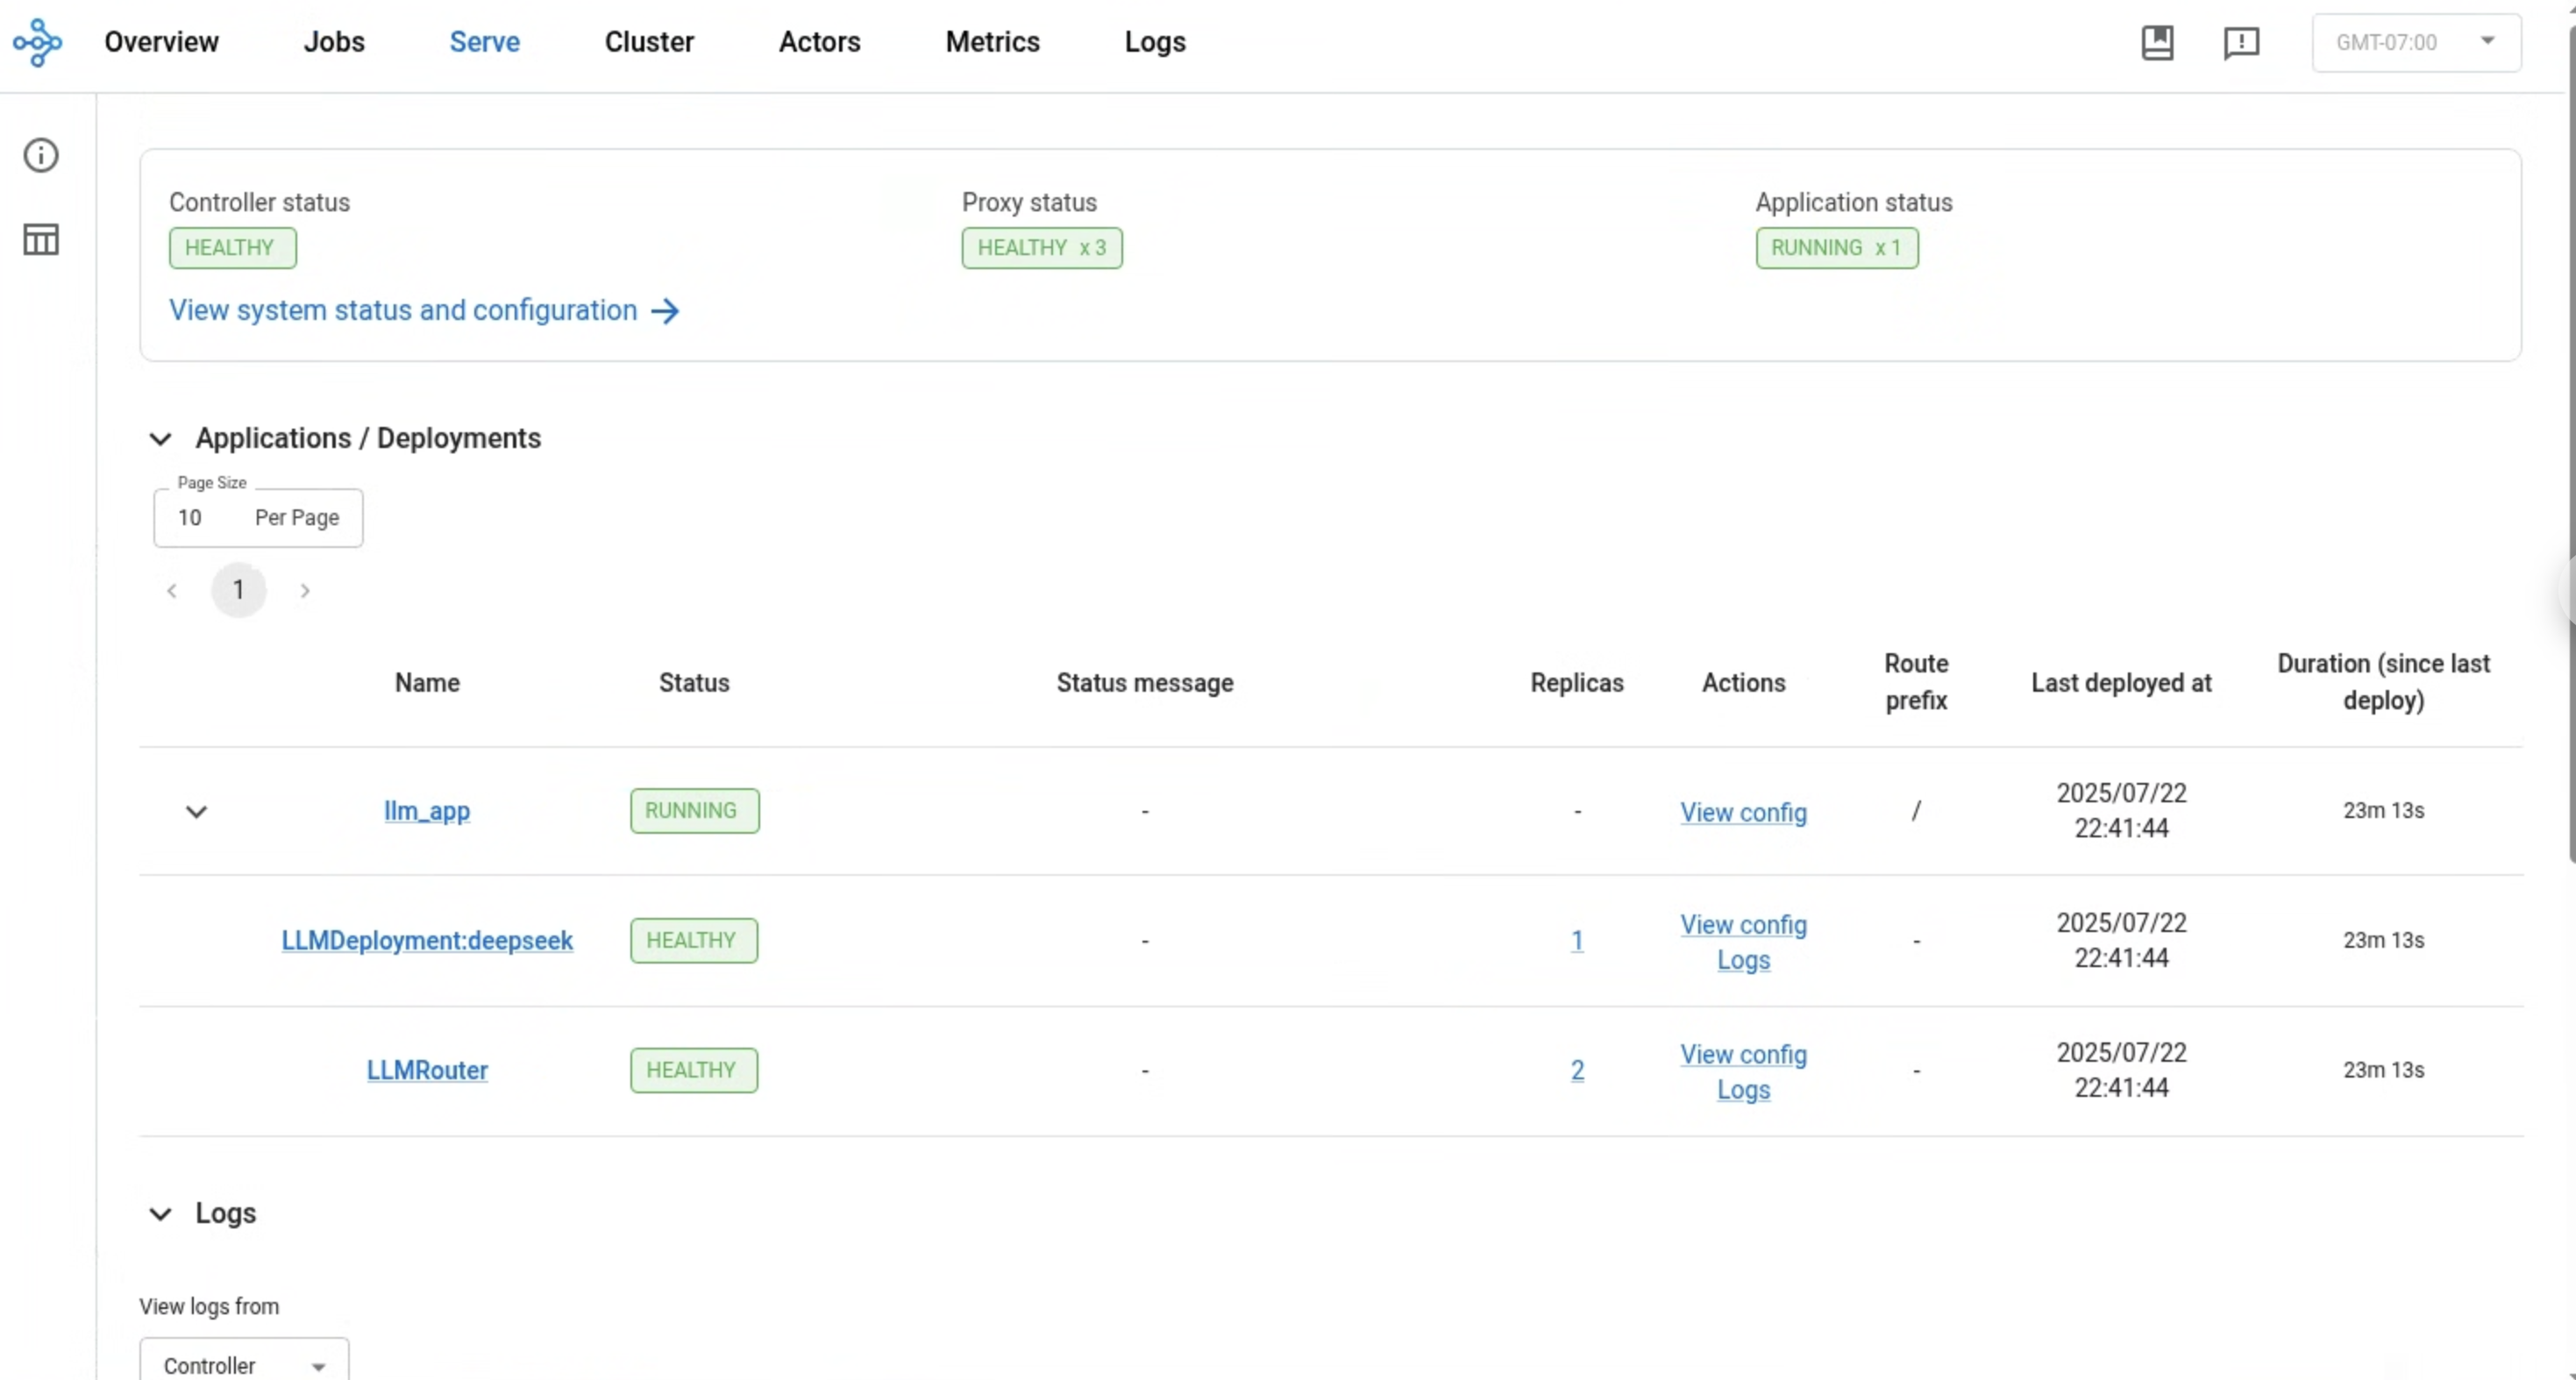This screenshot has height=1380, width=2576.
Task: Click the Ray logo icon
Action: [37, 42]
